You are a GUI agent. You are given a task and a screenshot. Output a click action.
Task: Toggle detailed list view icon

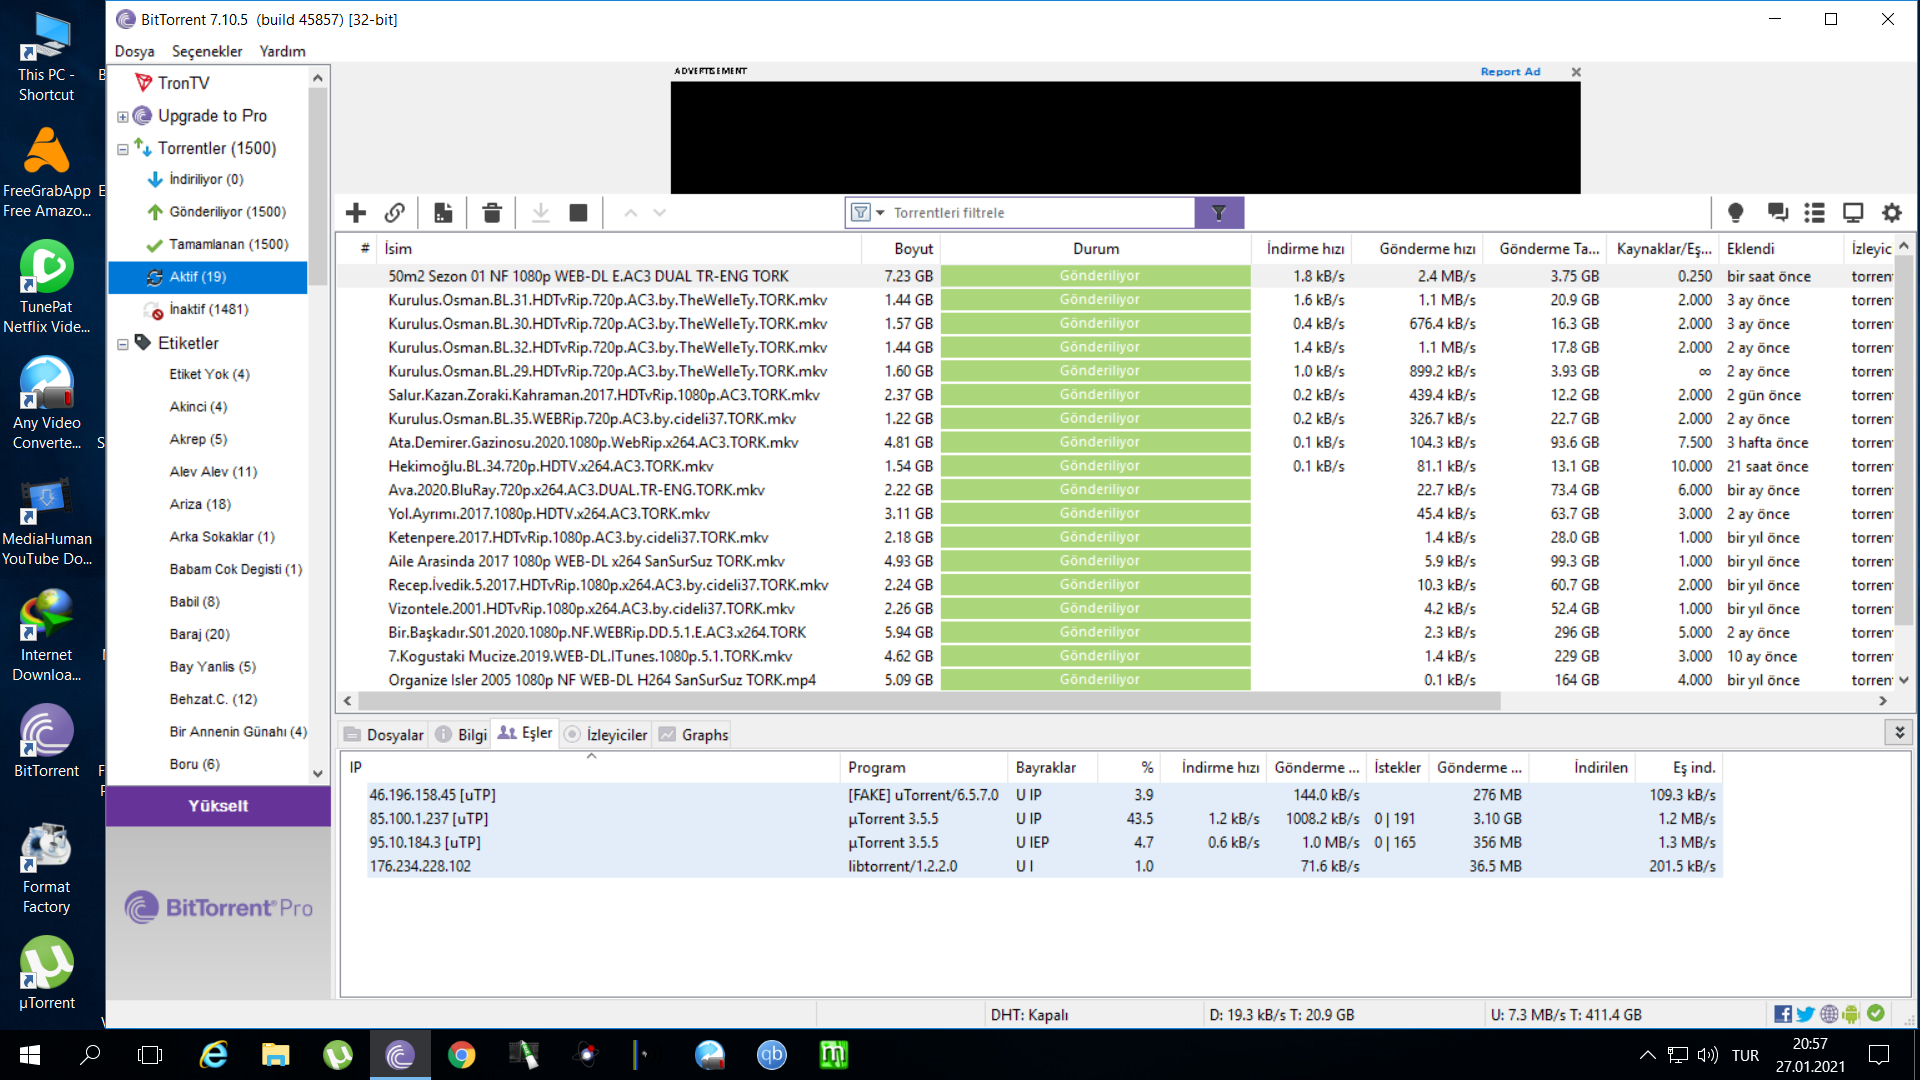tap(1814, 213)
